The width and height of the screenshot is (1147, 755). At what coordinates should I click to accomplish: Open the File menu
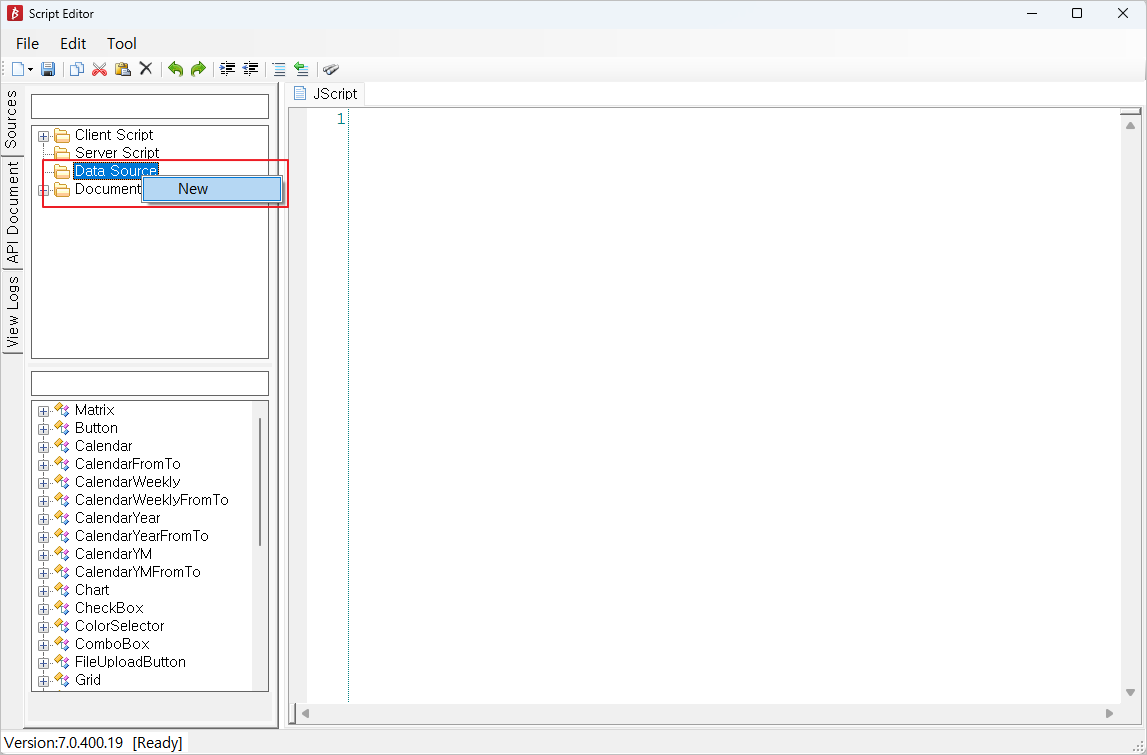click(x=28, y=44)
